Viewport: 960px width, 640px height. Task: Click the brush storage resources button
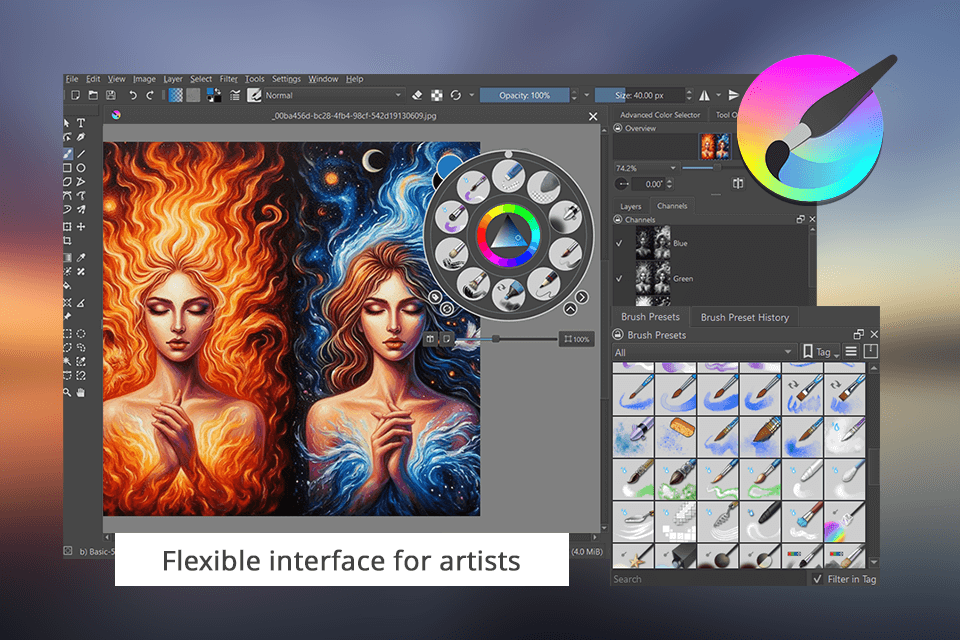pyautogui.click(x=871, y=352)
